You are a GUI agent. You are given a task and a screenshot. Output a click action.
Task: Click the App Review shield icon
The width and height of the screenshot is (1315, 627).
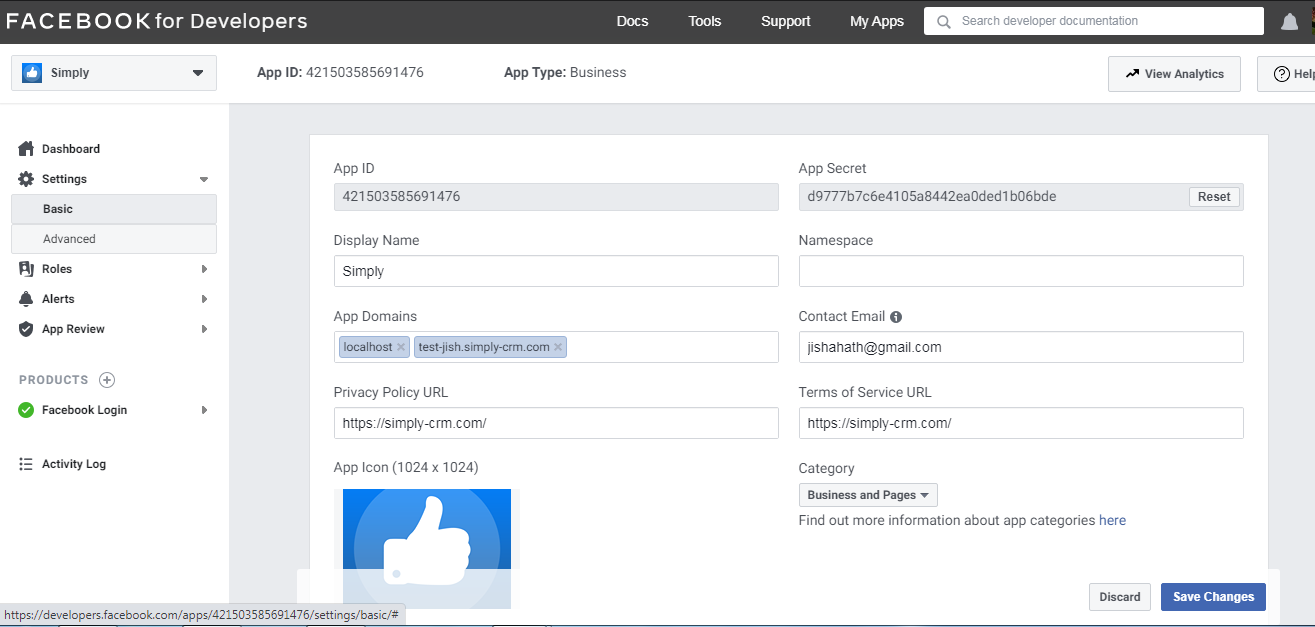(27, 329)
